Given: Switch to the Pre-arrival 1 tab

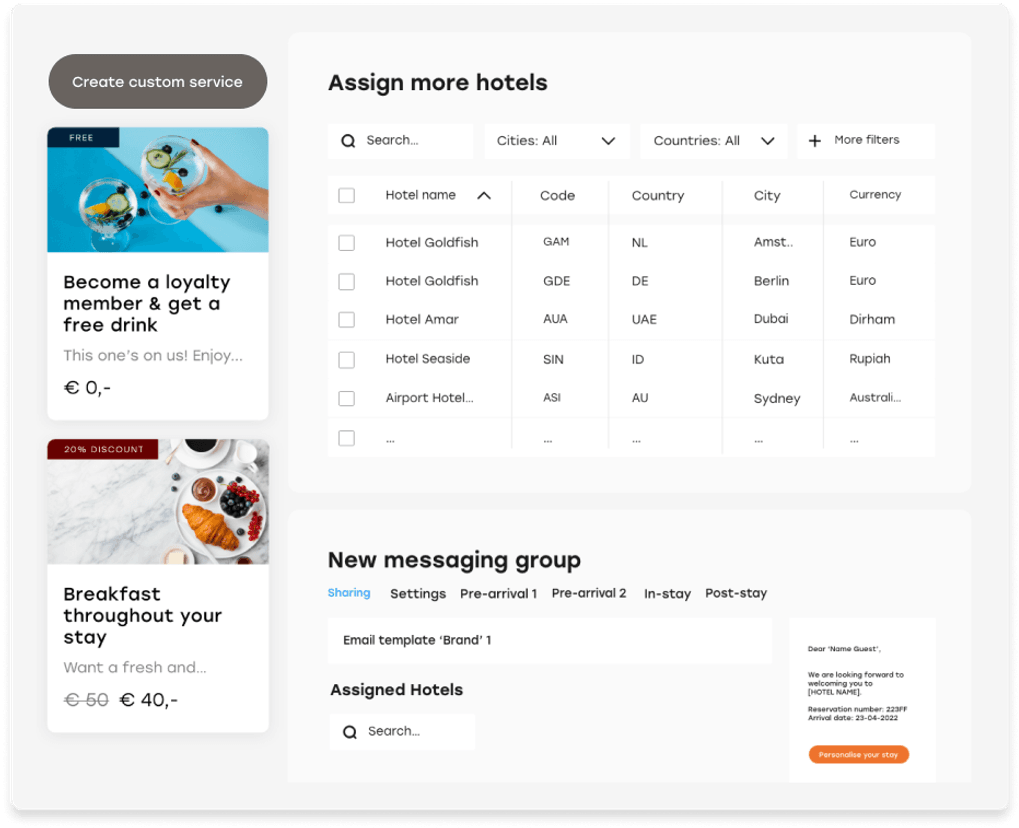Looking at the screenshot, I should coord(498,593).
